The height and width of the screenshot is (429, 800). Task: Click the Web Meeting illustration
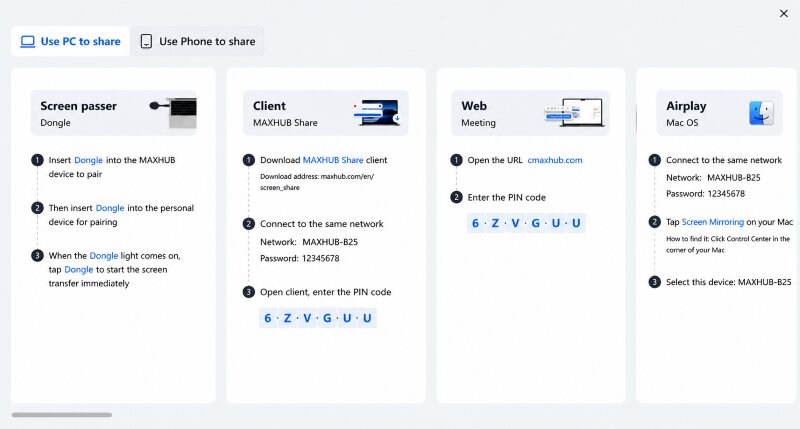[x=574, y=112]
